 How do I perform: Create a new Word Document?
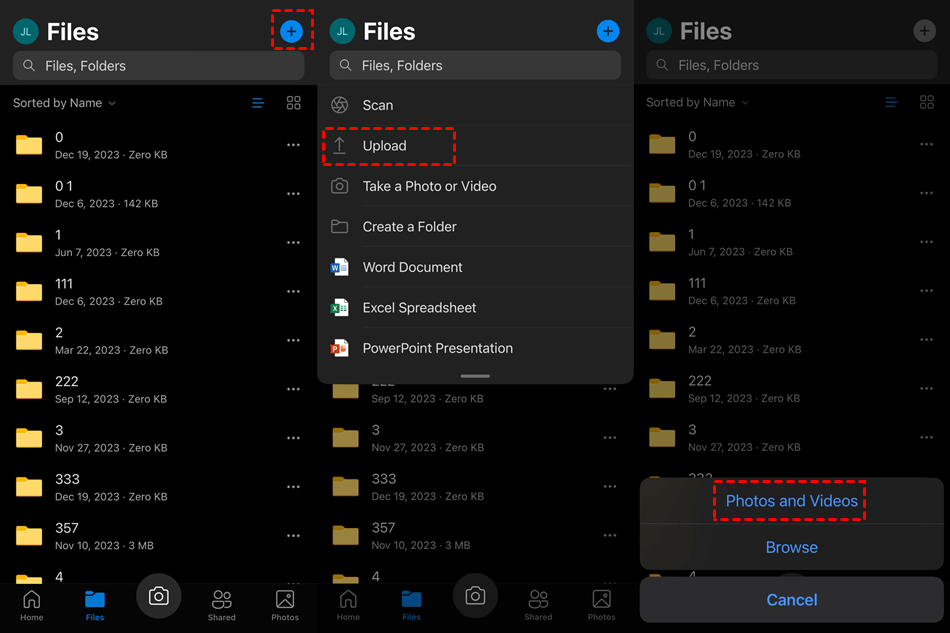pyautogui.click(x=476, y=267)
